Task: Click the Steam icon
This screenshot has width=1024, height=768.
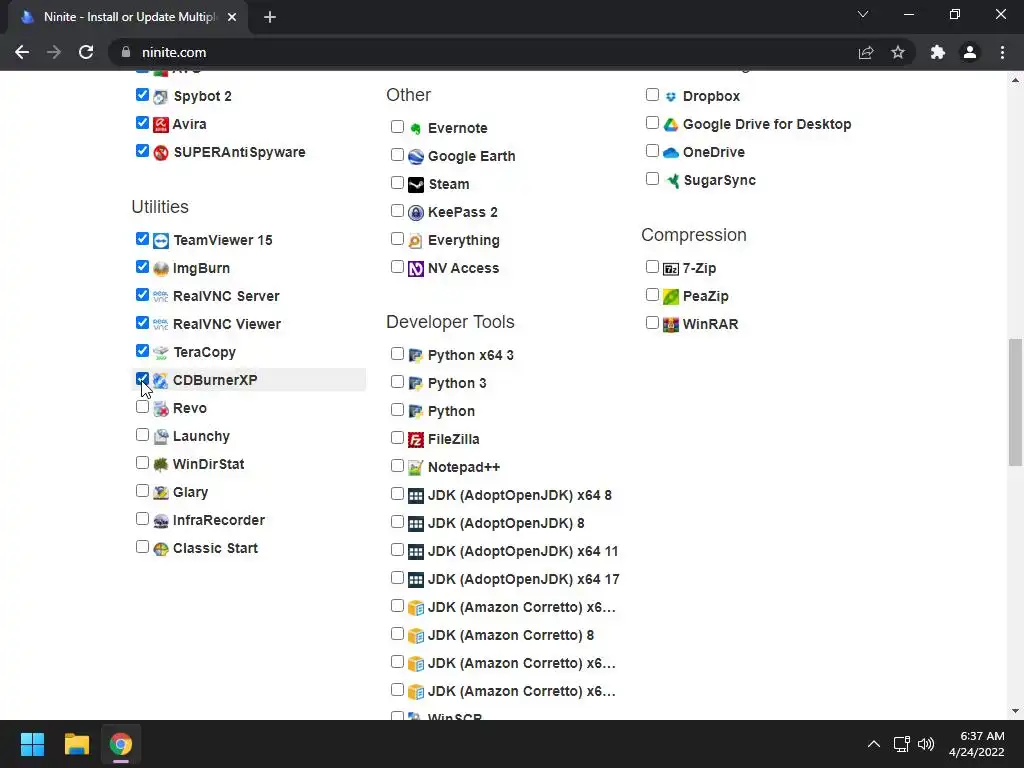Action: [x=416, y=185]
